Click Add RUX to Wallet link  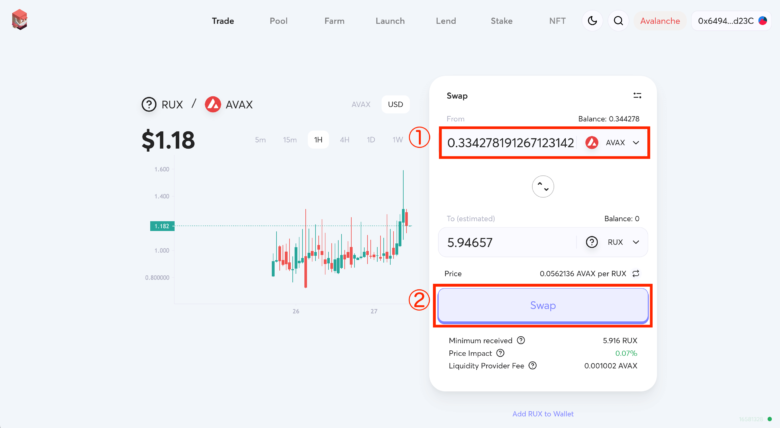click(543, 413)
